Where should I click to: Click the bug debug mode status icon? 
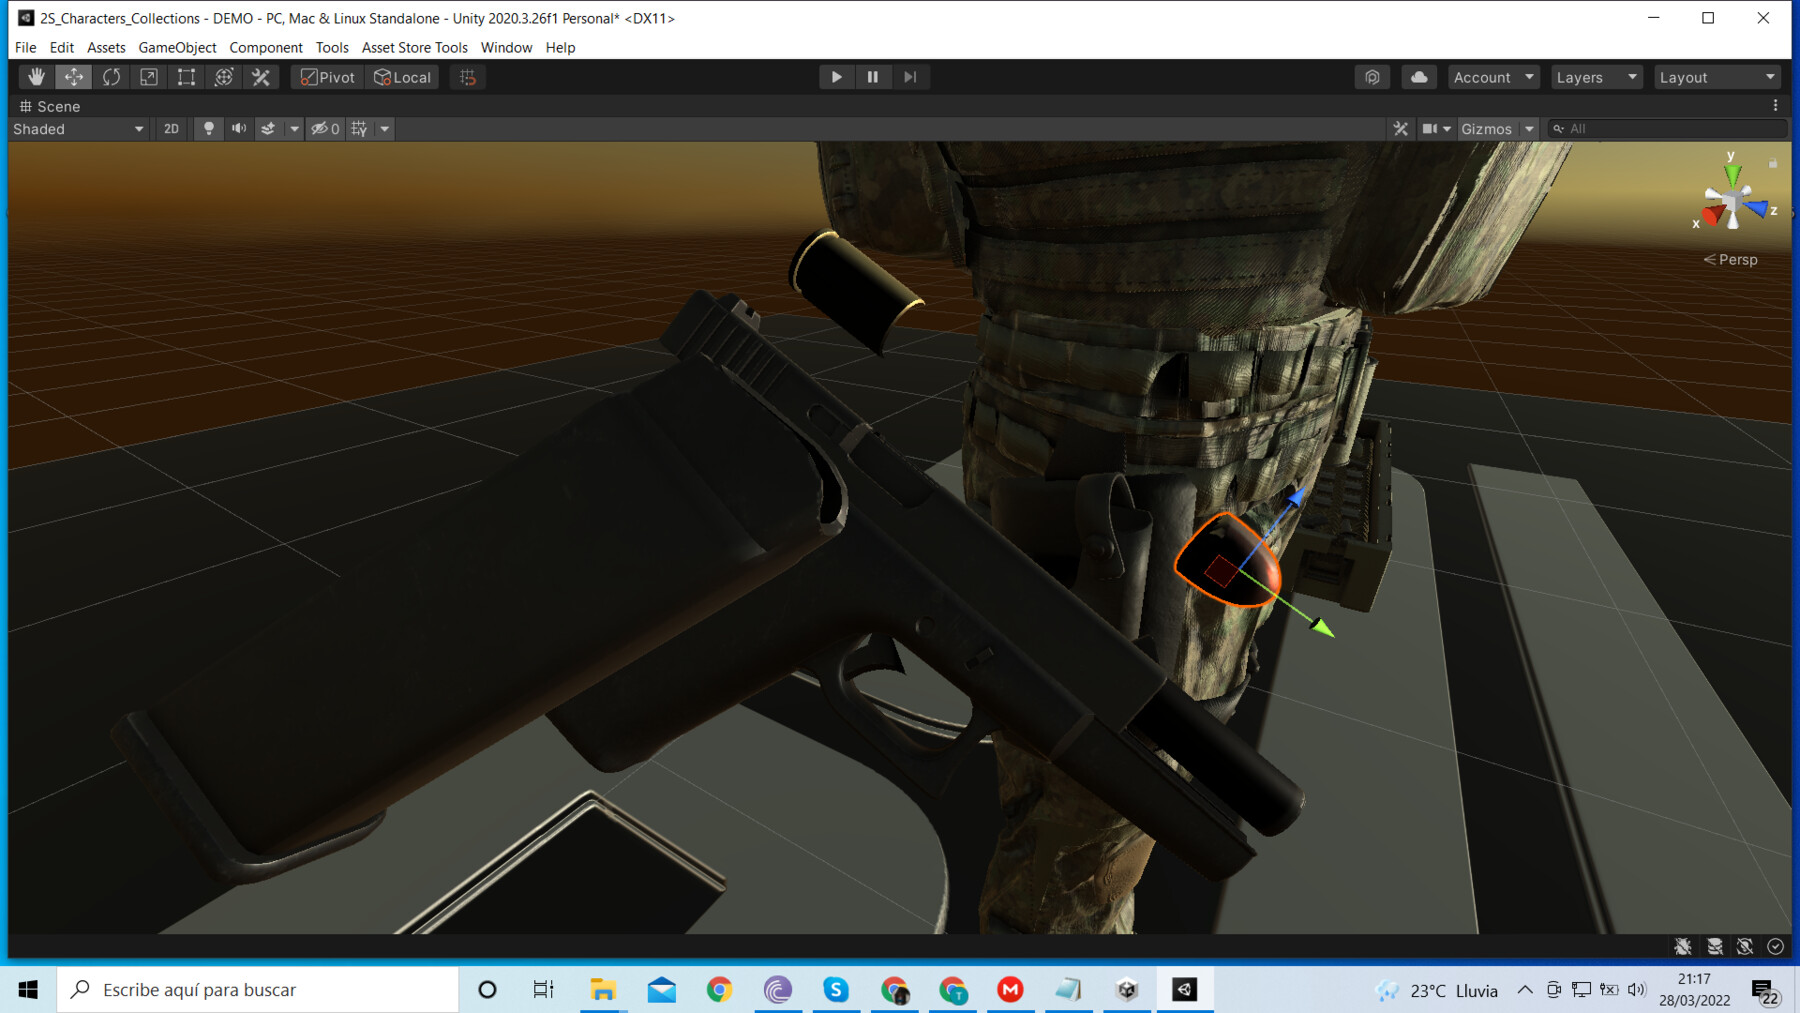click(x=1683, y=946)
